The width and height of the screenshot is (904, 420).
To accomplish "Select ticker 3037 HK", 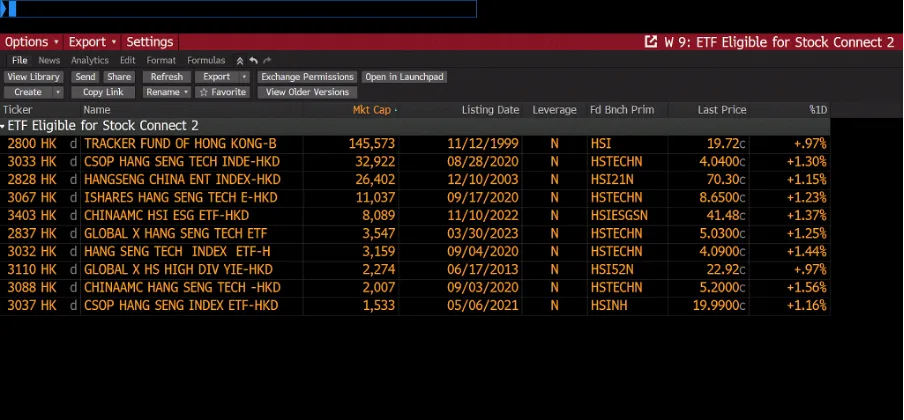I will click(x=32, y=306).
